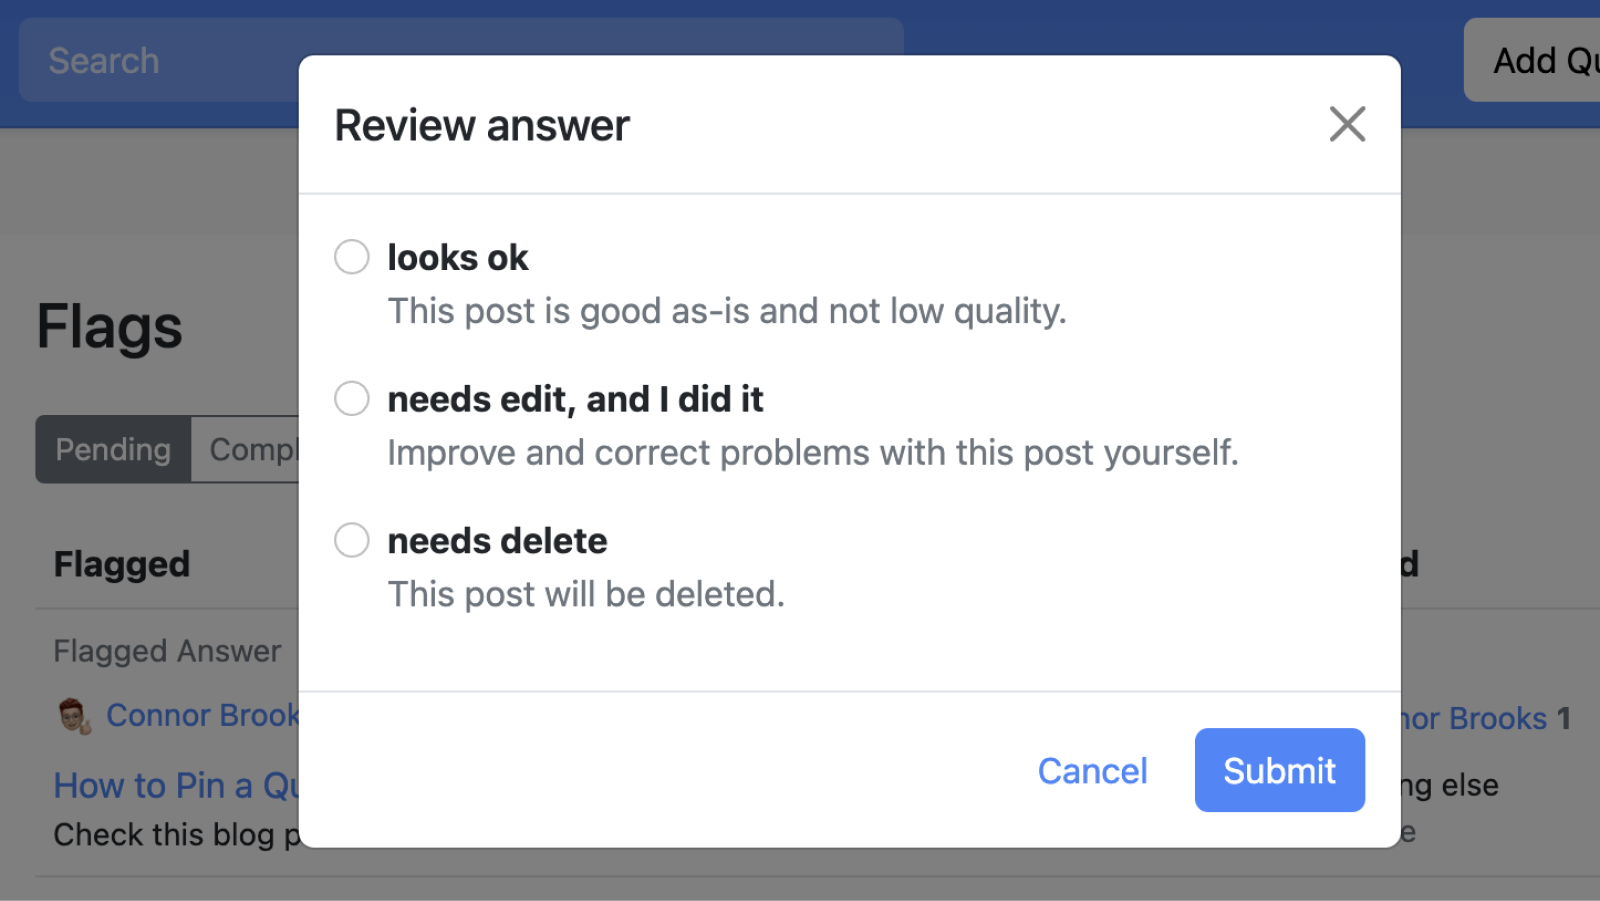Click the Flags page heading
The image size is (1600, 901).
108,325
